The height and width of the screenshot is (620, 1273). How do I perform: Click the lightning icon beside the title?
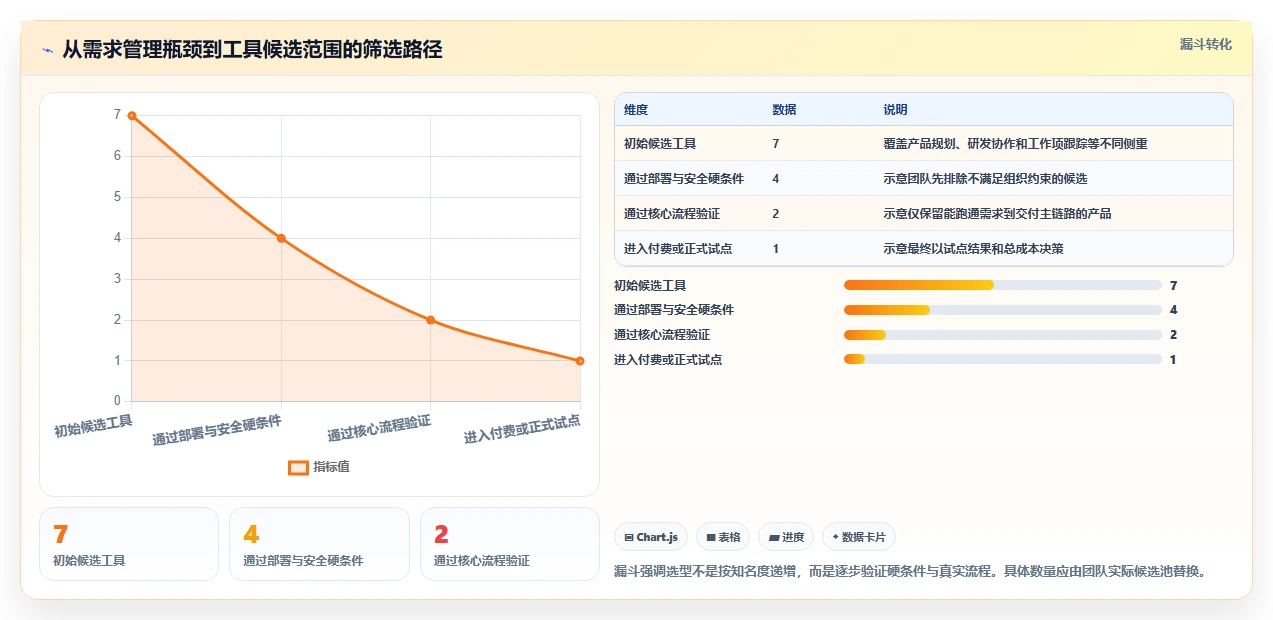[47, 50]
